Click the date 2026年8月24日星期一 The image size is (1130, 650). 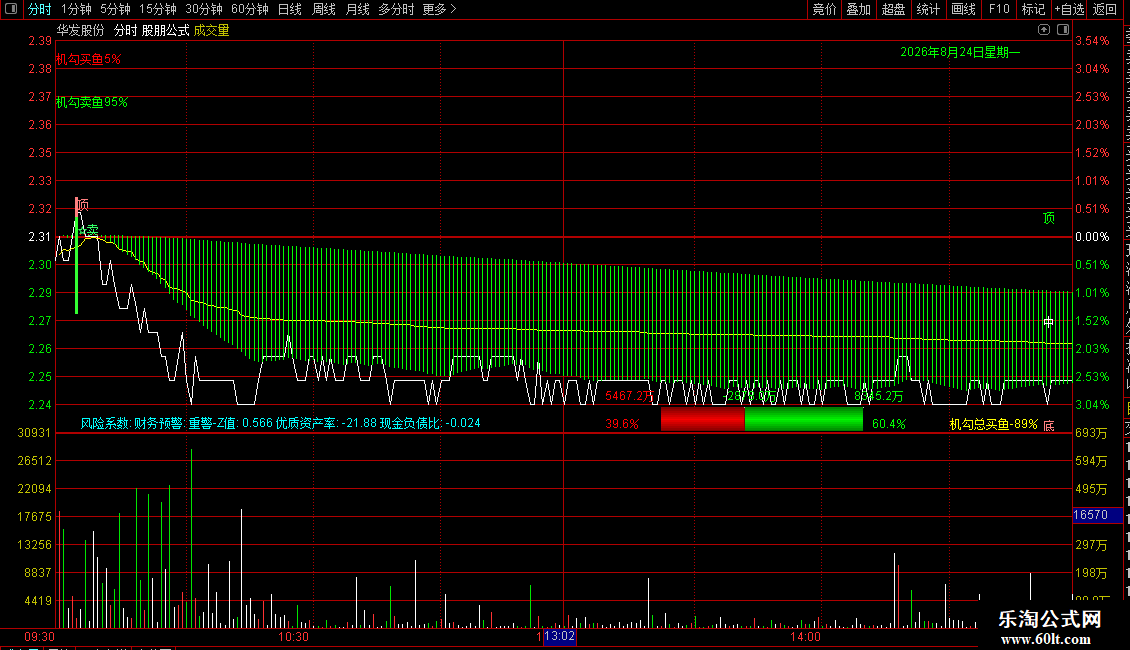click(960, 52)
